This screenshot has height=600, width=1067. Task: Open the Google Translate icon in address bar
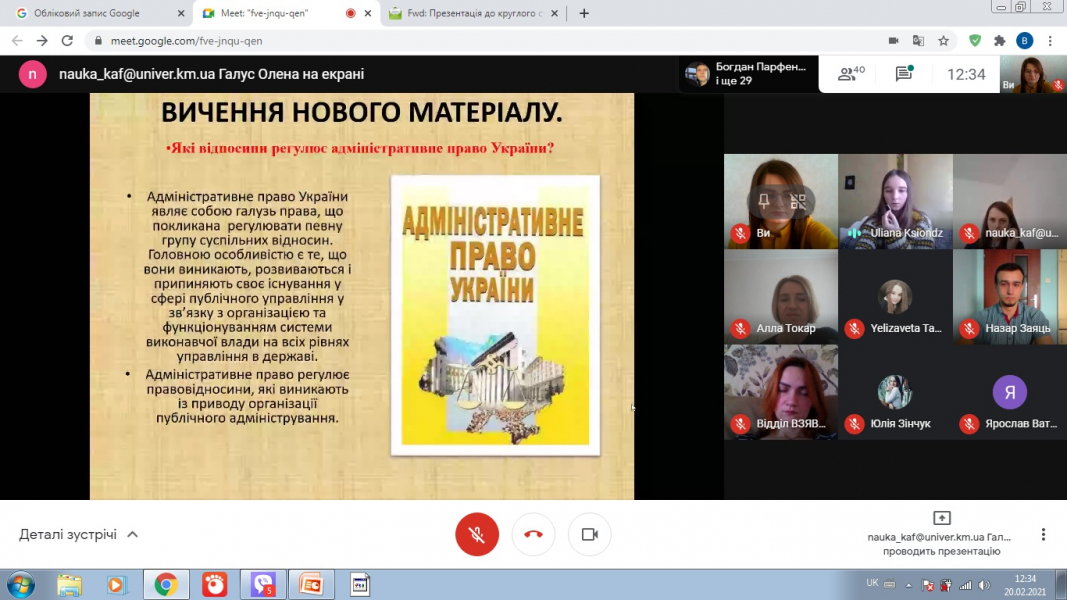coord(918,41)
